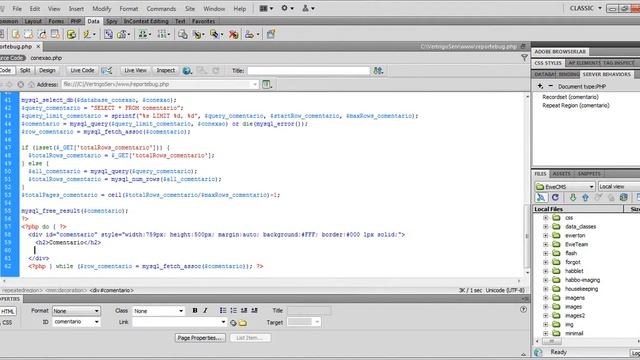Image resolution: width=640 pixels, height=360 pixels.
Task: Click into the document Title input field
Action: (x=308, y=71)
